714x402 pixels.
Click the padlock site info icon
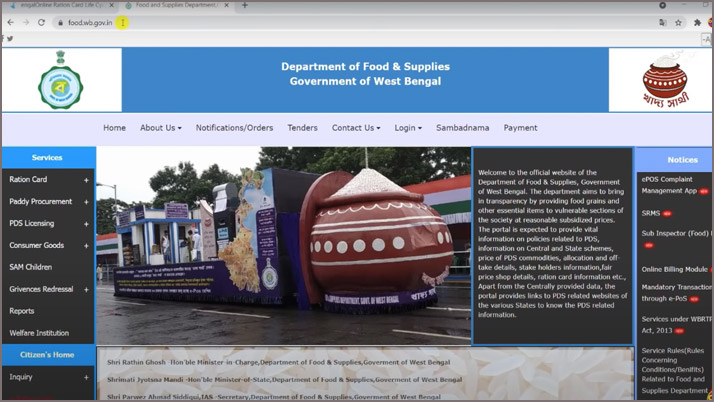(61, 23)
